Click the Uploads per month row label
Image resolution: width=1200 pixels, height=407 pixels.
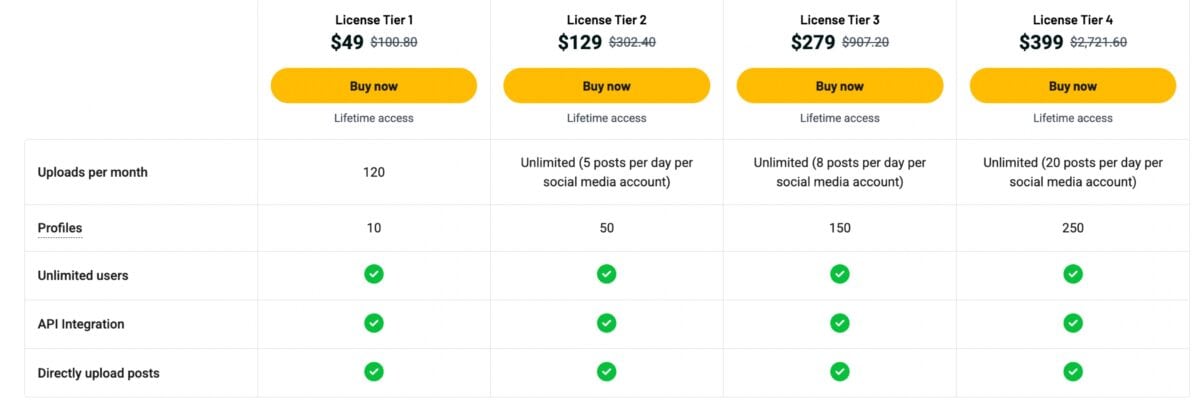click(x=92, y=172)
